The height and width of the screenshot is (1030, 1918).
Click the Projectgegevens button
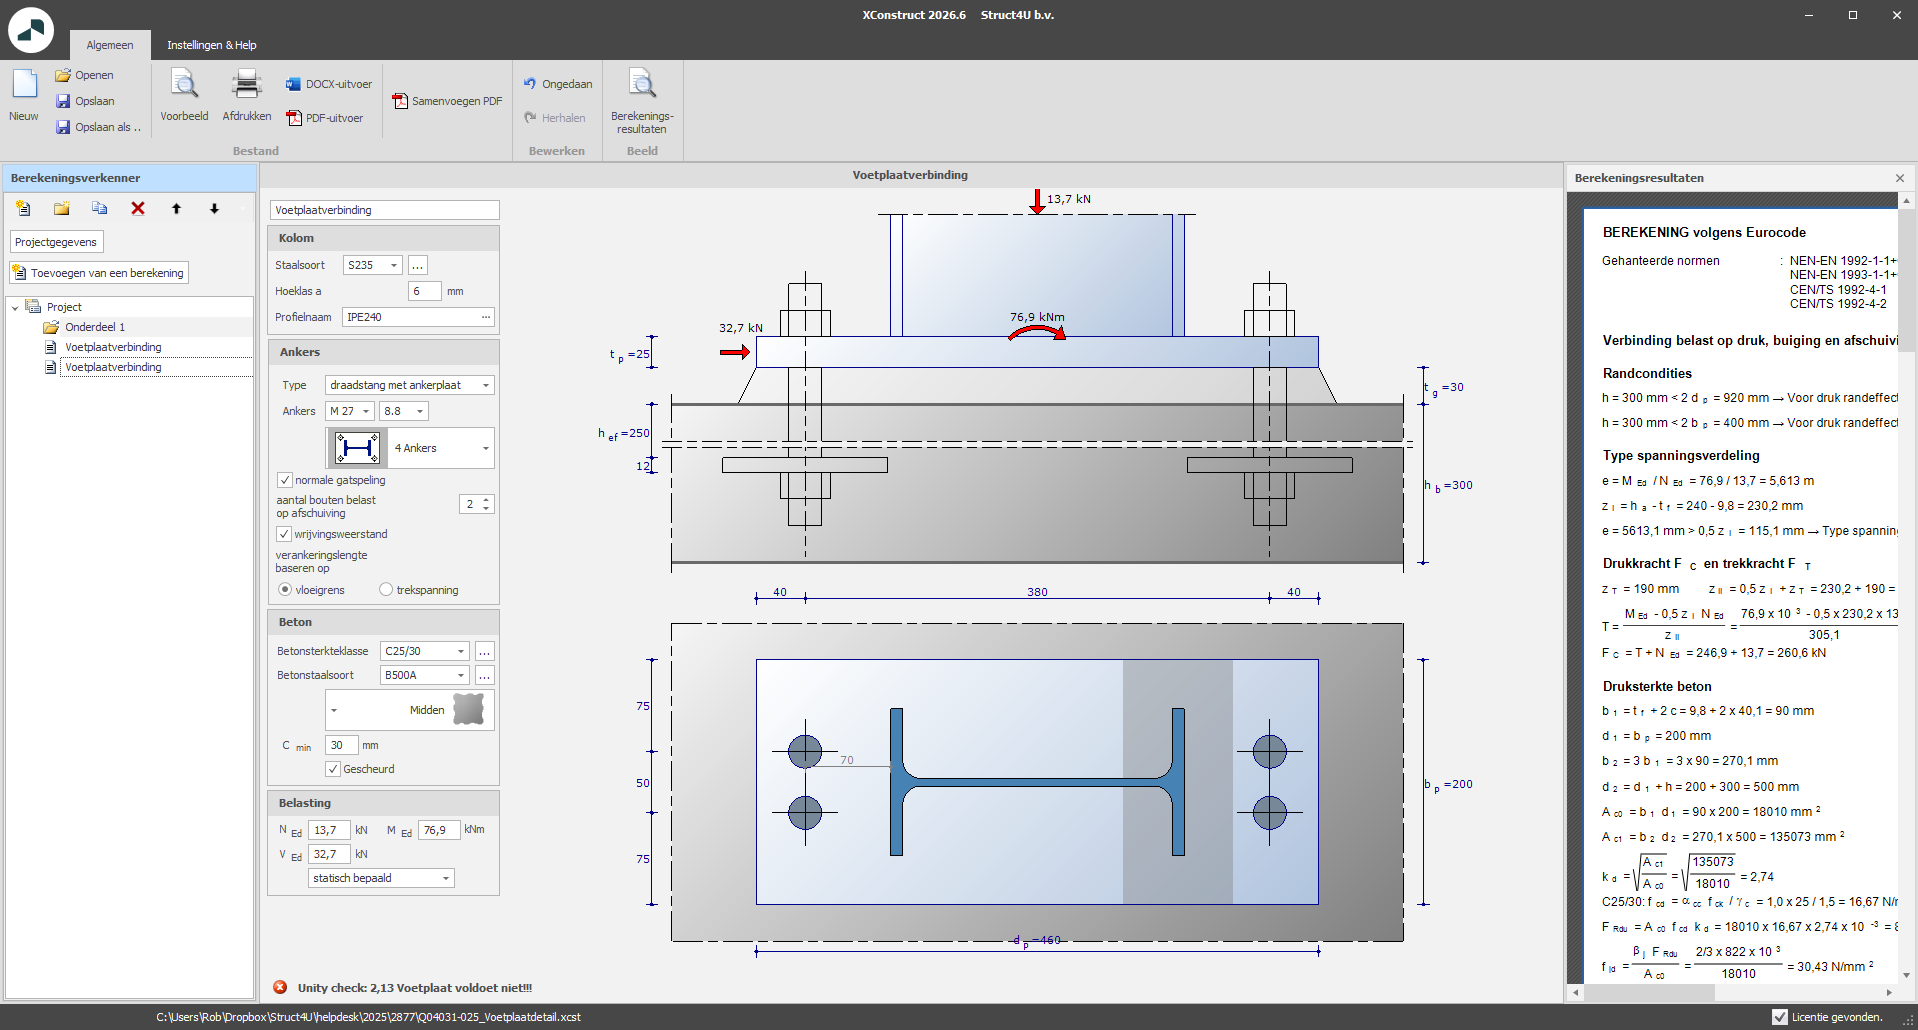click(56, 242)
